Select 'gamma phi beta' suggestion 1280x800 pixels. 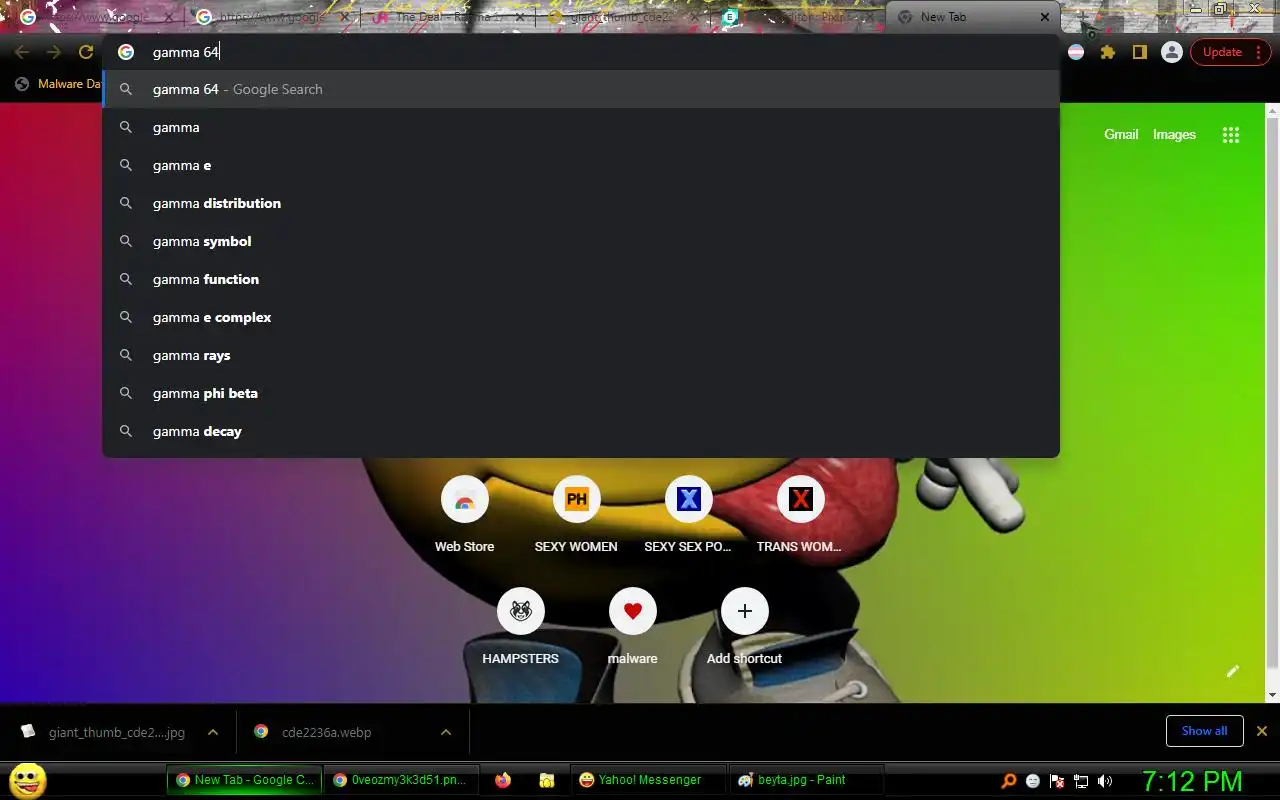point(581,393)
